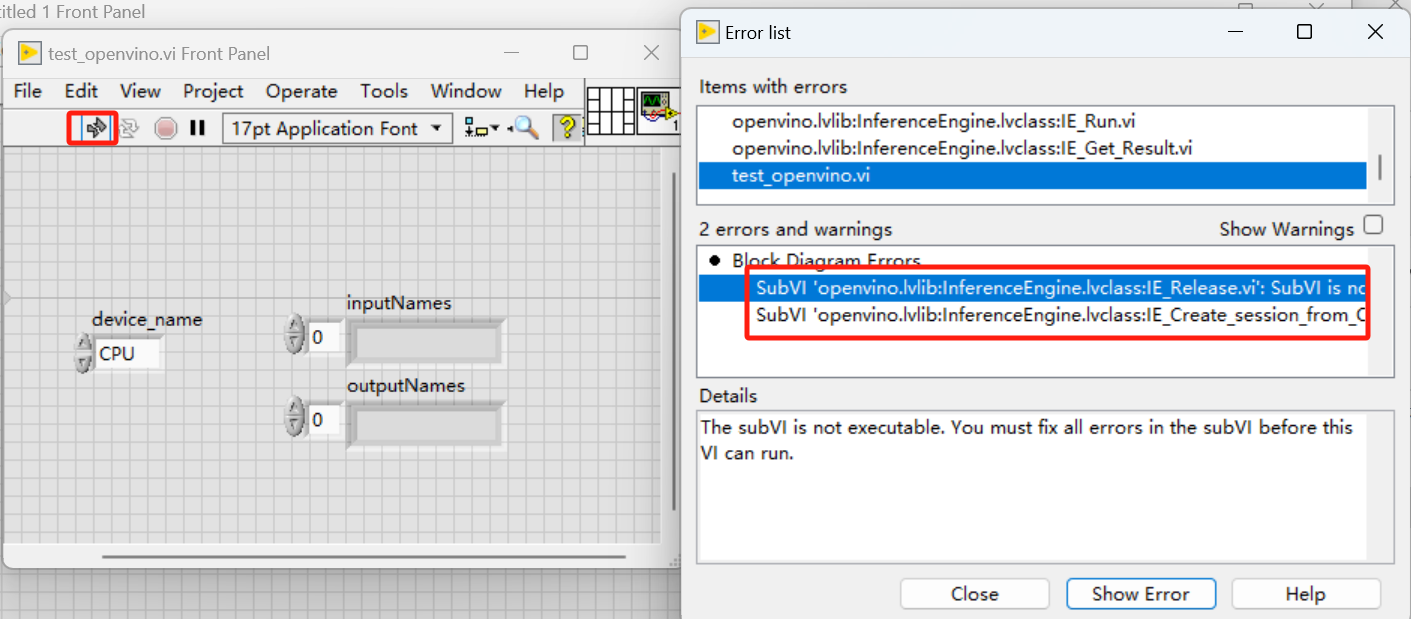Open the Operate menu
The image size is (1411, 619).
click(301, 91)
